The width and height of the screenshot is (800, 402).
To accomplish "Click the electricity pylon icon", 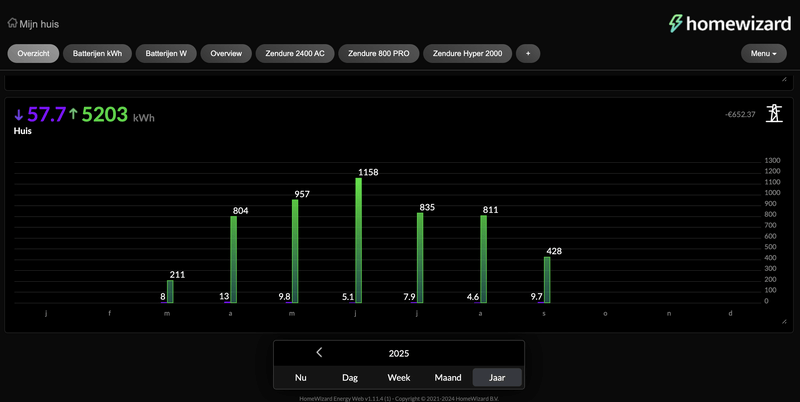I will click(774, 113).
